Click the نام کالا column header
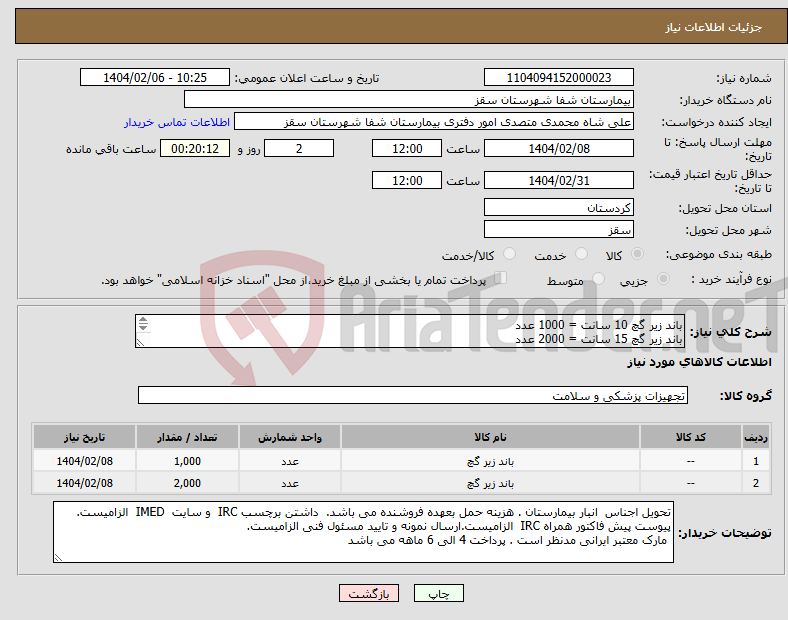 coord(490,437)
